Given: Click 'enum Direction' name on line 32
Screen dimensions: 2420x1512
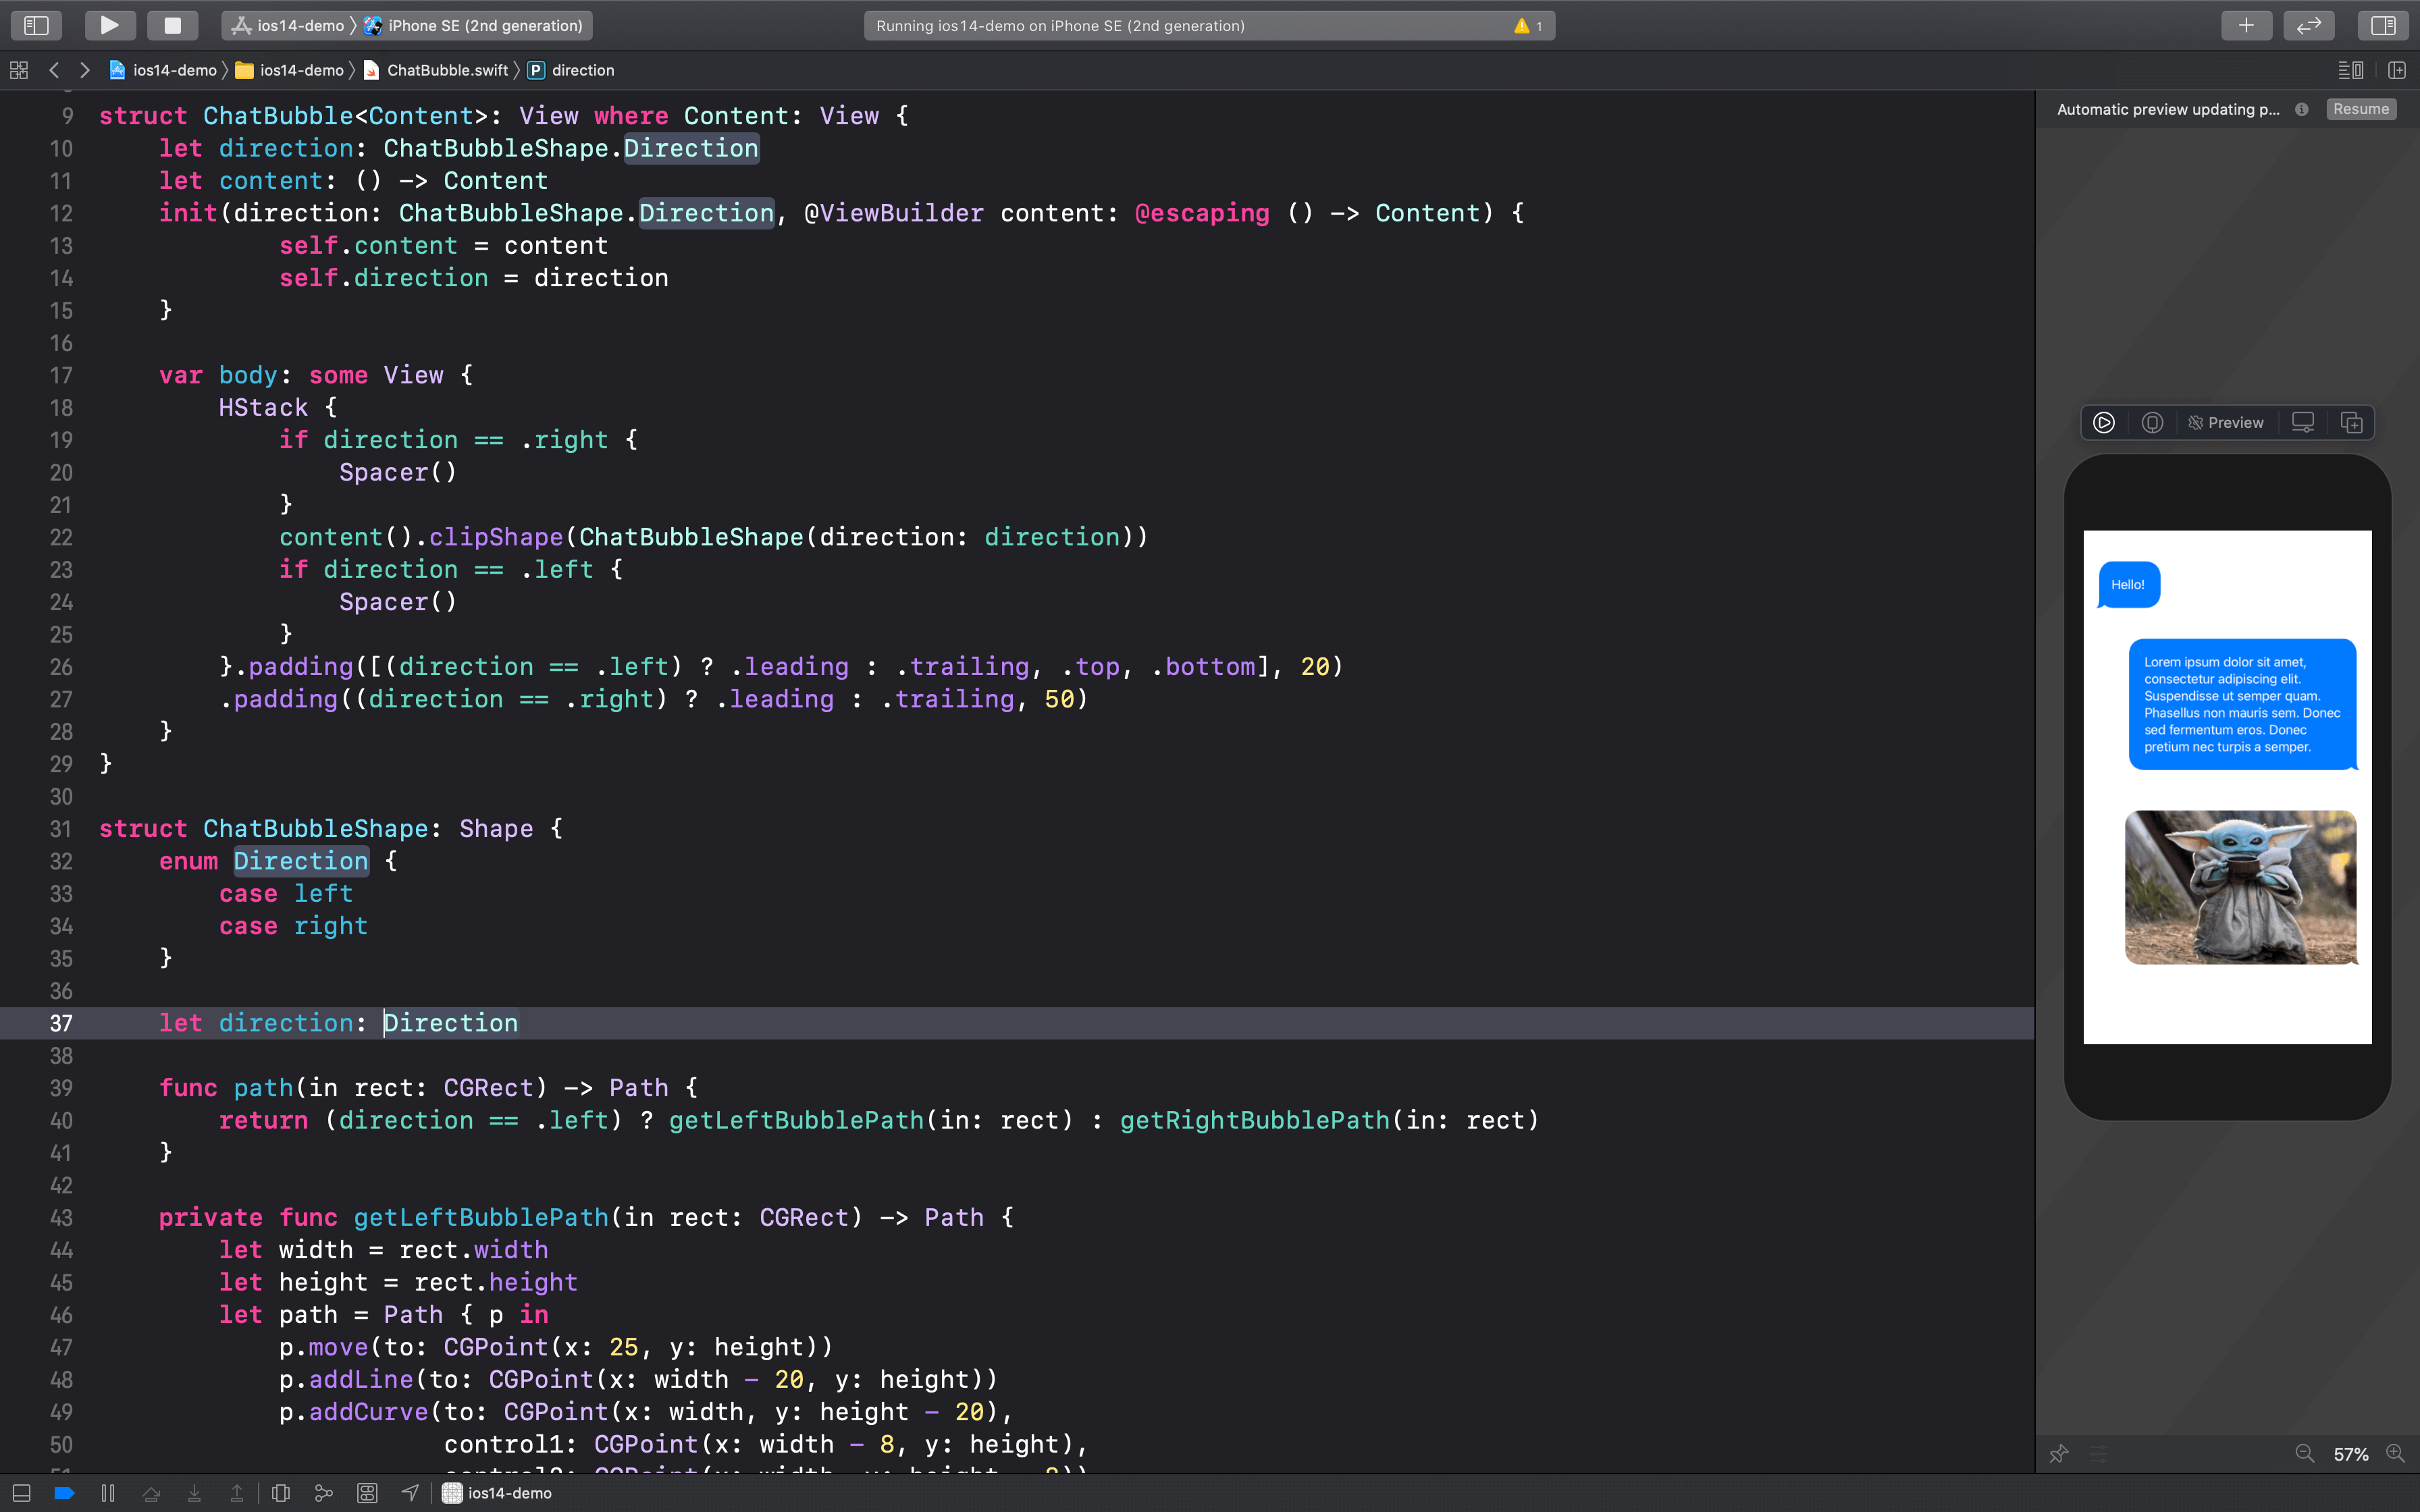Looking at the screenshot, I should 301,861.
